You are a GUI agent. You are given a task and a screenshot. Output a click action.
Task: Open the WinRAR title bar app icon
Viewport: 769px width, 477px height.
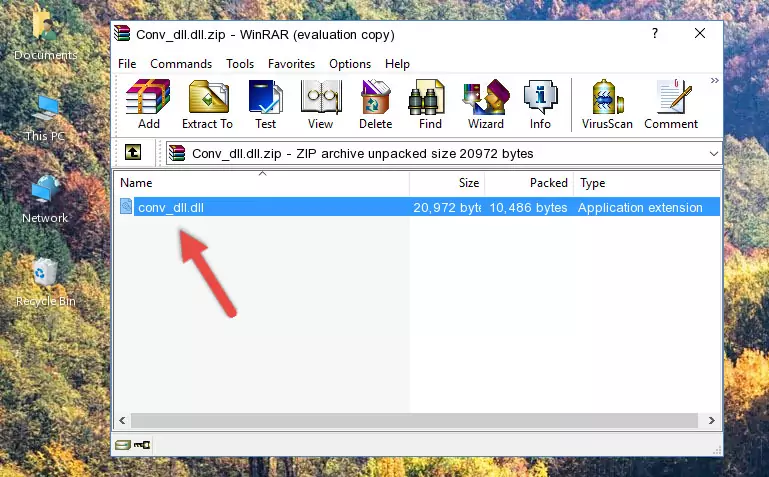point(122,33)
